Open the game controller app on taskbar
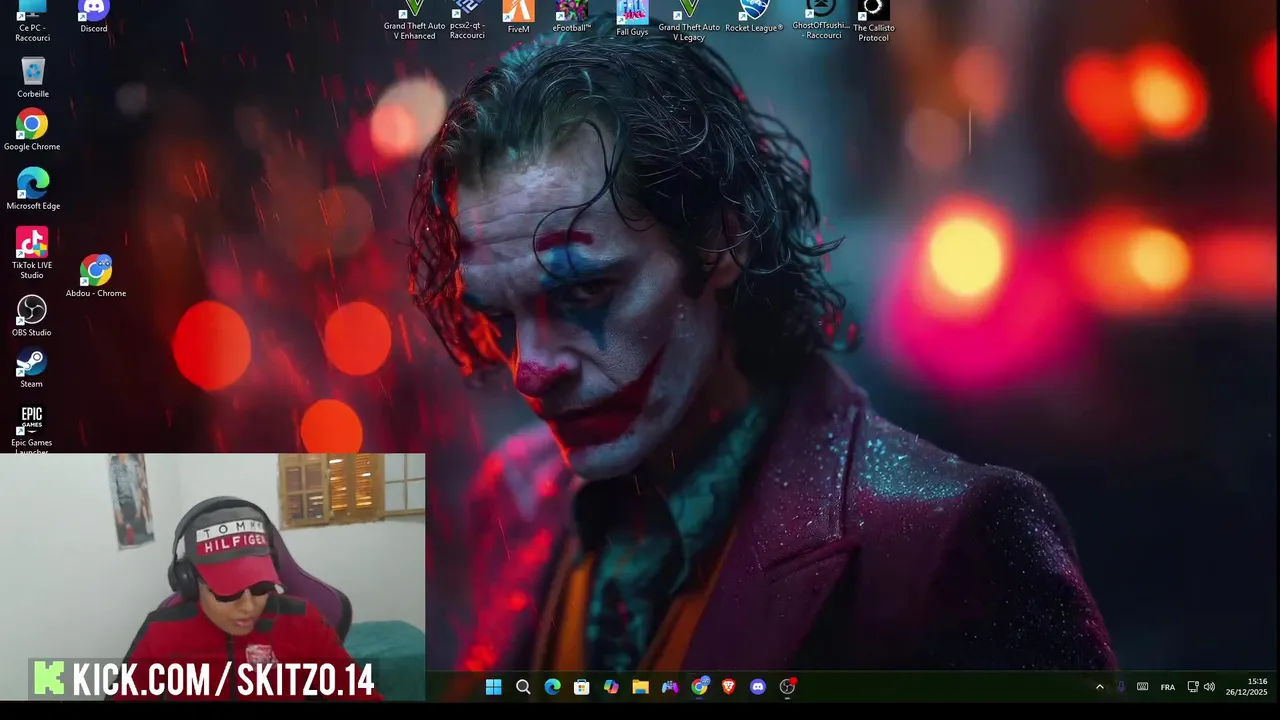This screenshot has width=1280, height=720. pyautogui.click(x=670, y=686)
